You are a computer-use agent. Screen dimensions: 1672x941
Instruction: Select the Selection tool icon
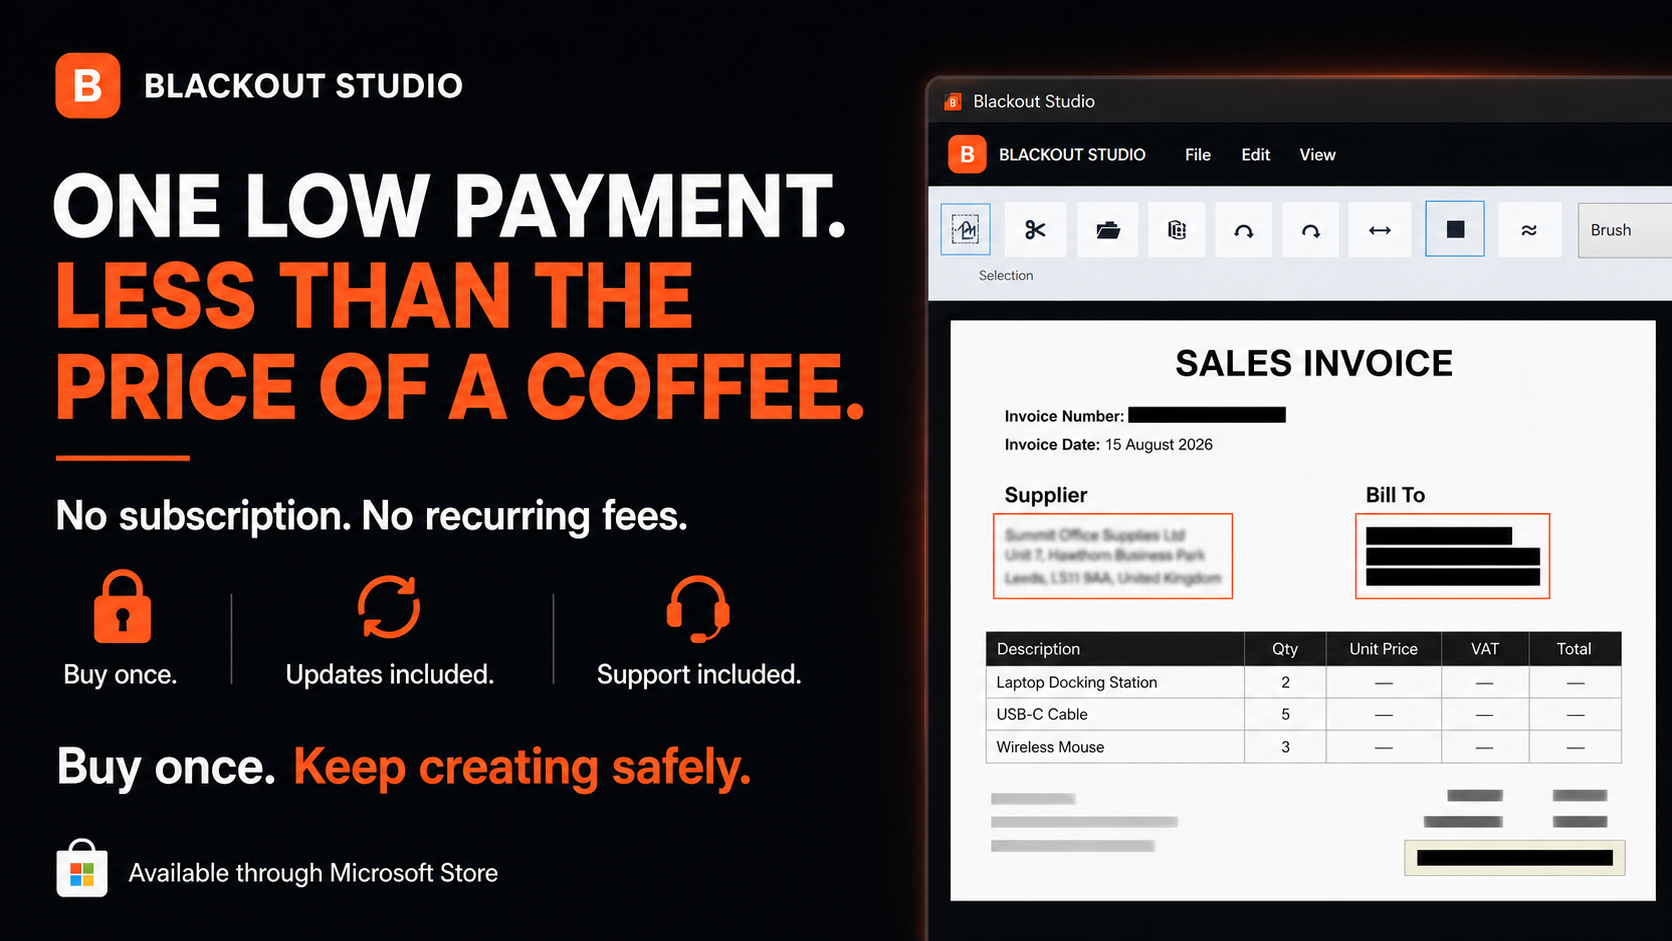965,230
